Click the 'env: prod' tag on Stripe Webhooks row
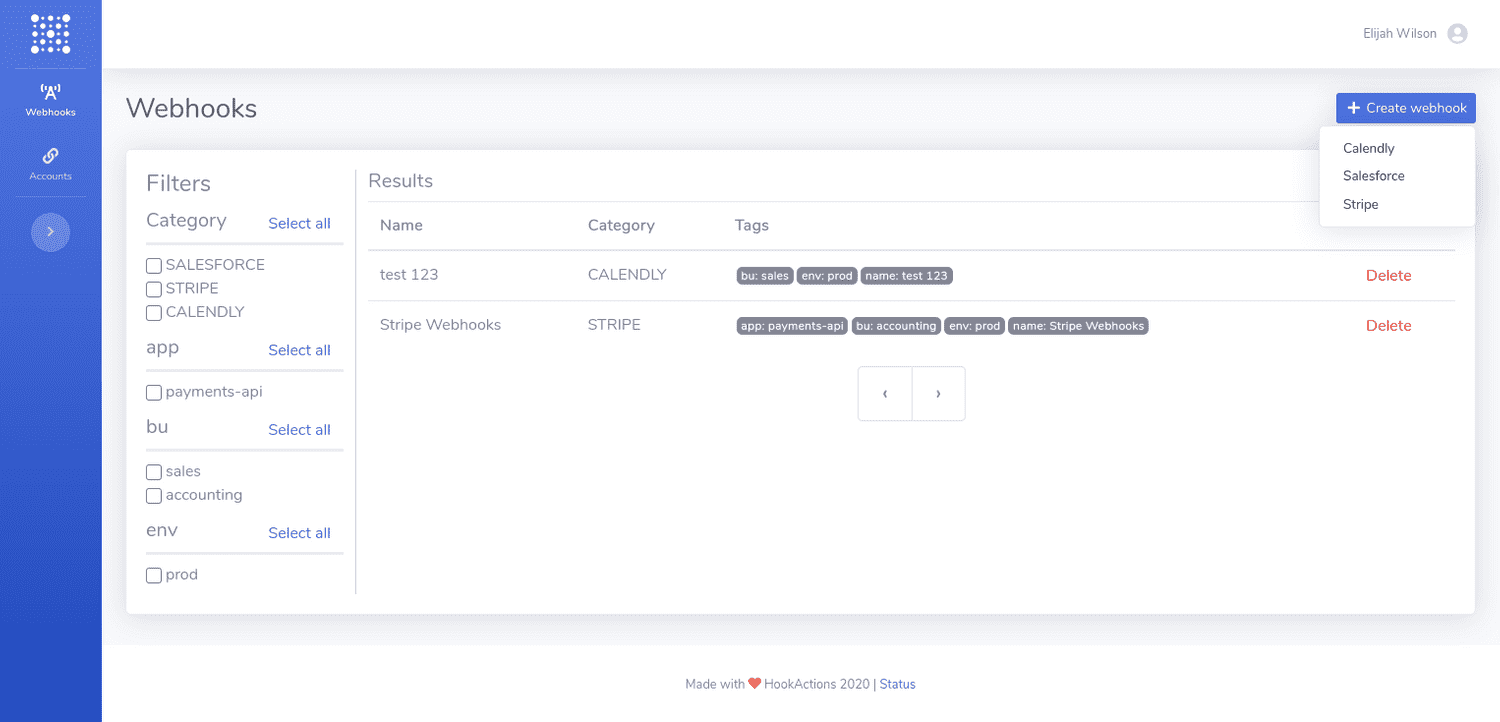This screenshot has height=722, width=1500. pyautogui.click(x=974, y=326)
